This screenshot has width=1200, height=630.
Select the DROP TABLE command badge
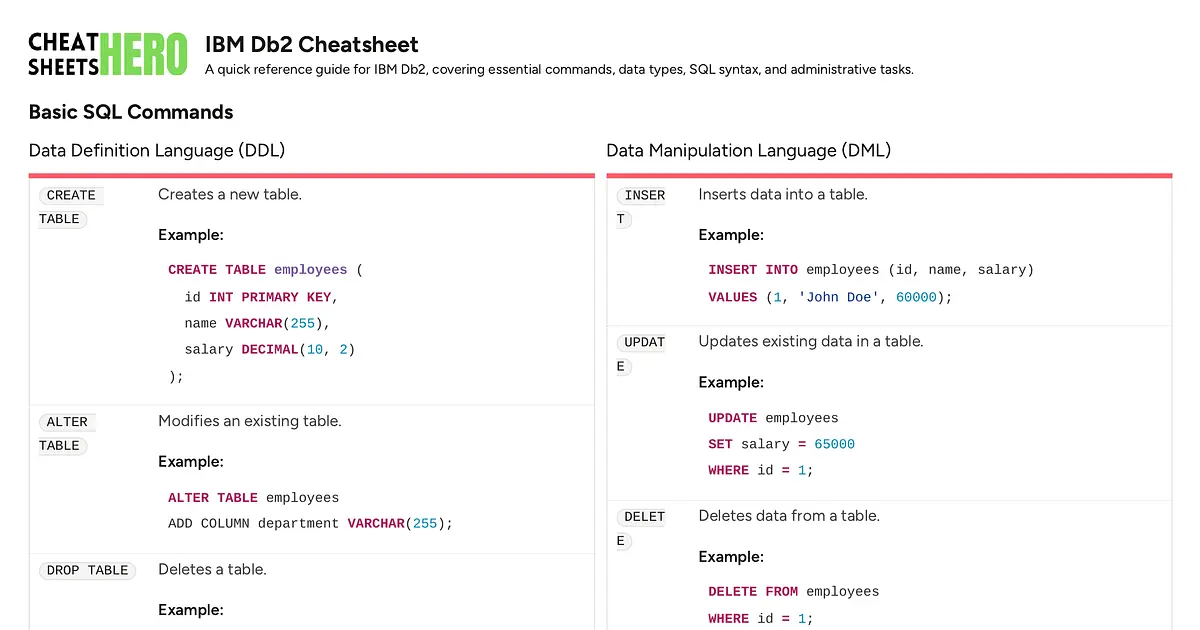click(88, 569)
